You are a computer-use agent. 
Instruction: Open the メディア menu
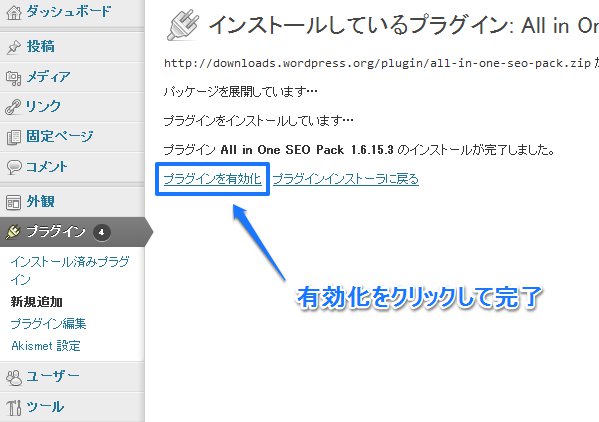[x=49, y=77]
